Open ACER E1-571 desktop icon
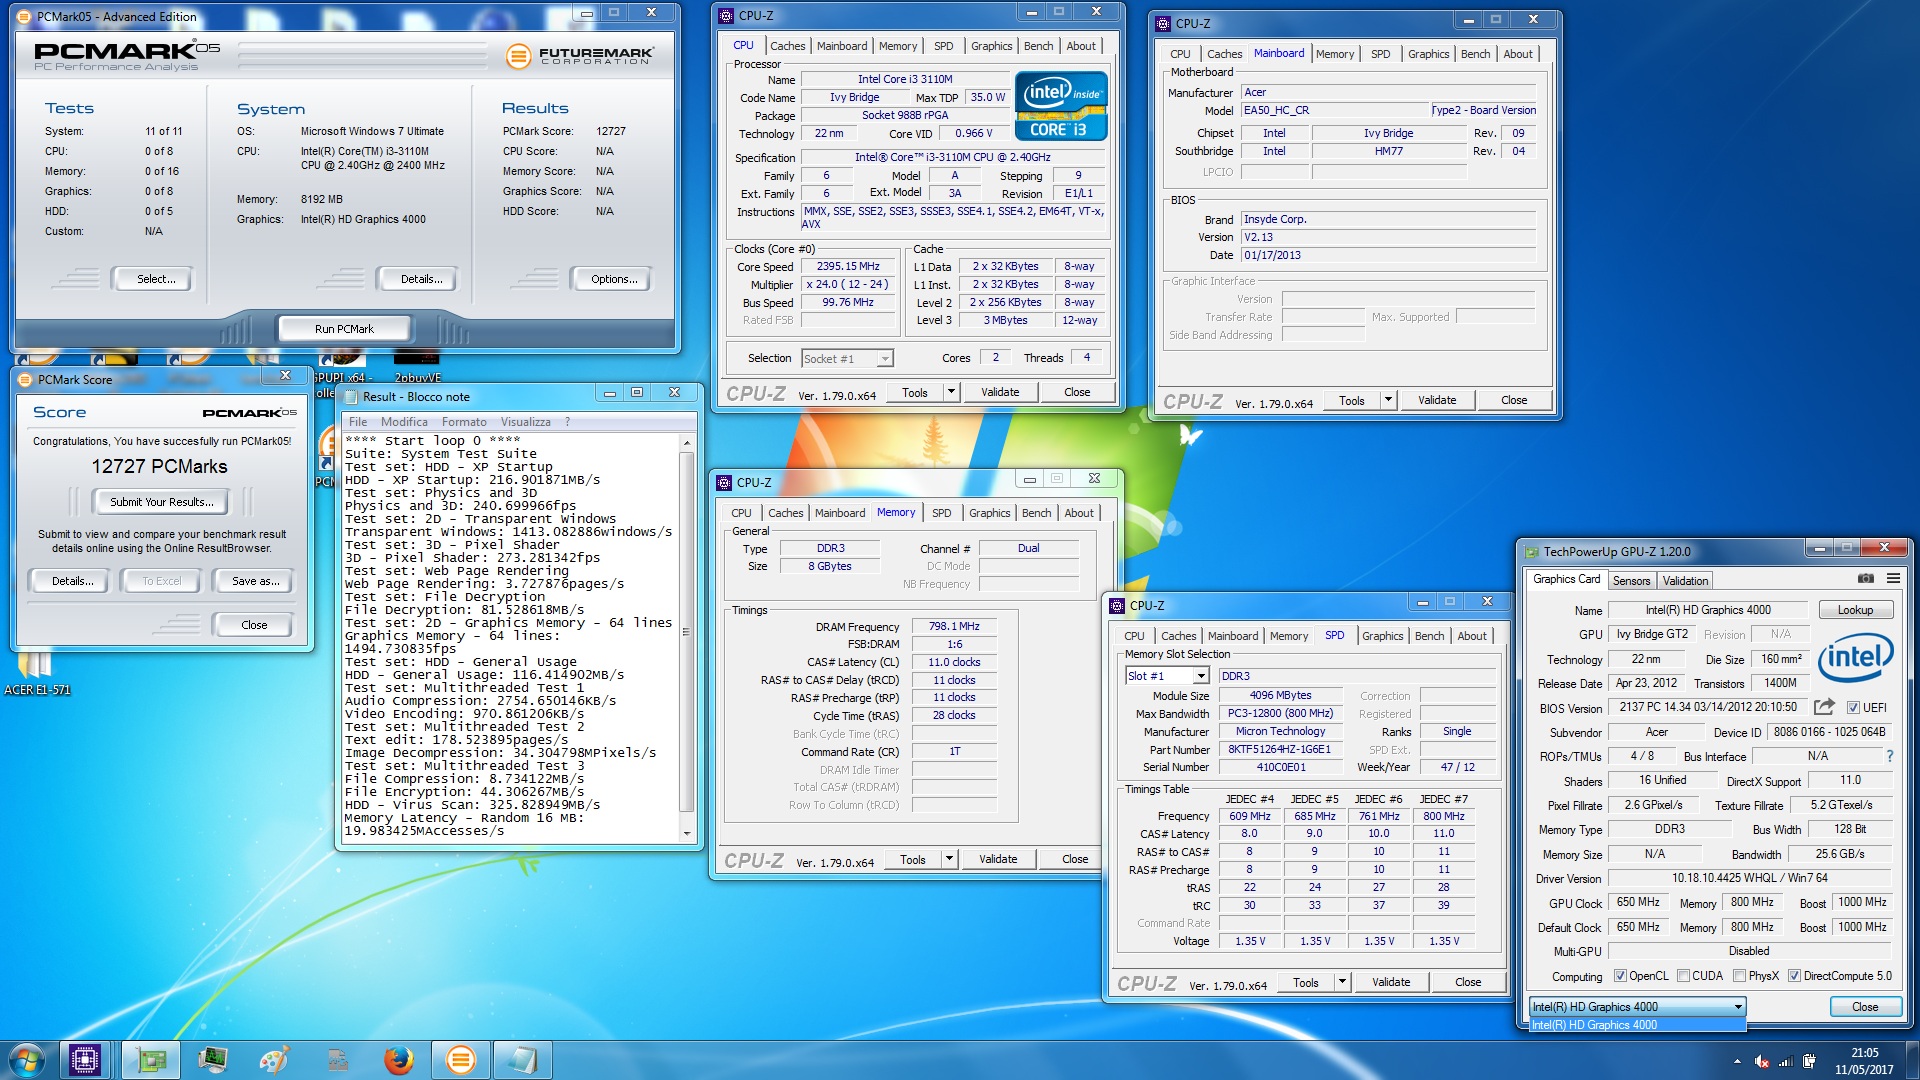 [37, 673]
